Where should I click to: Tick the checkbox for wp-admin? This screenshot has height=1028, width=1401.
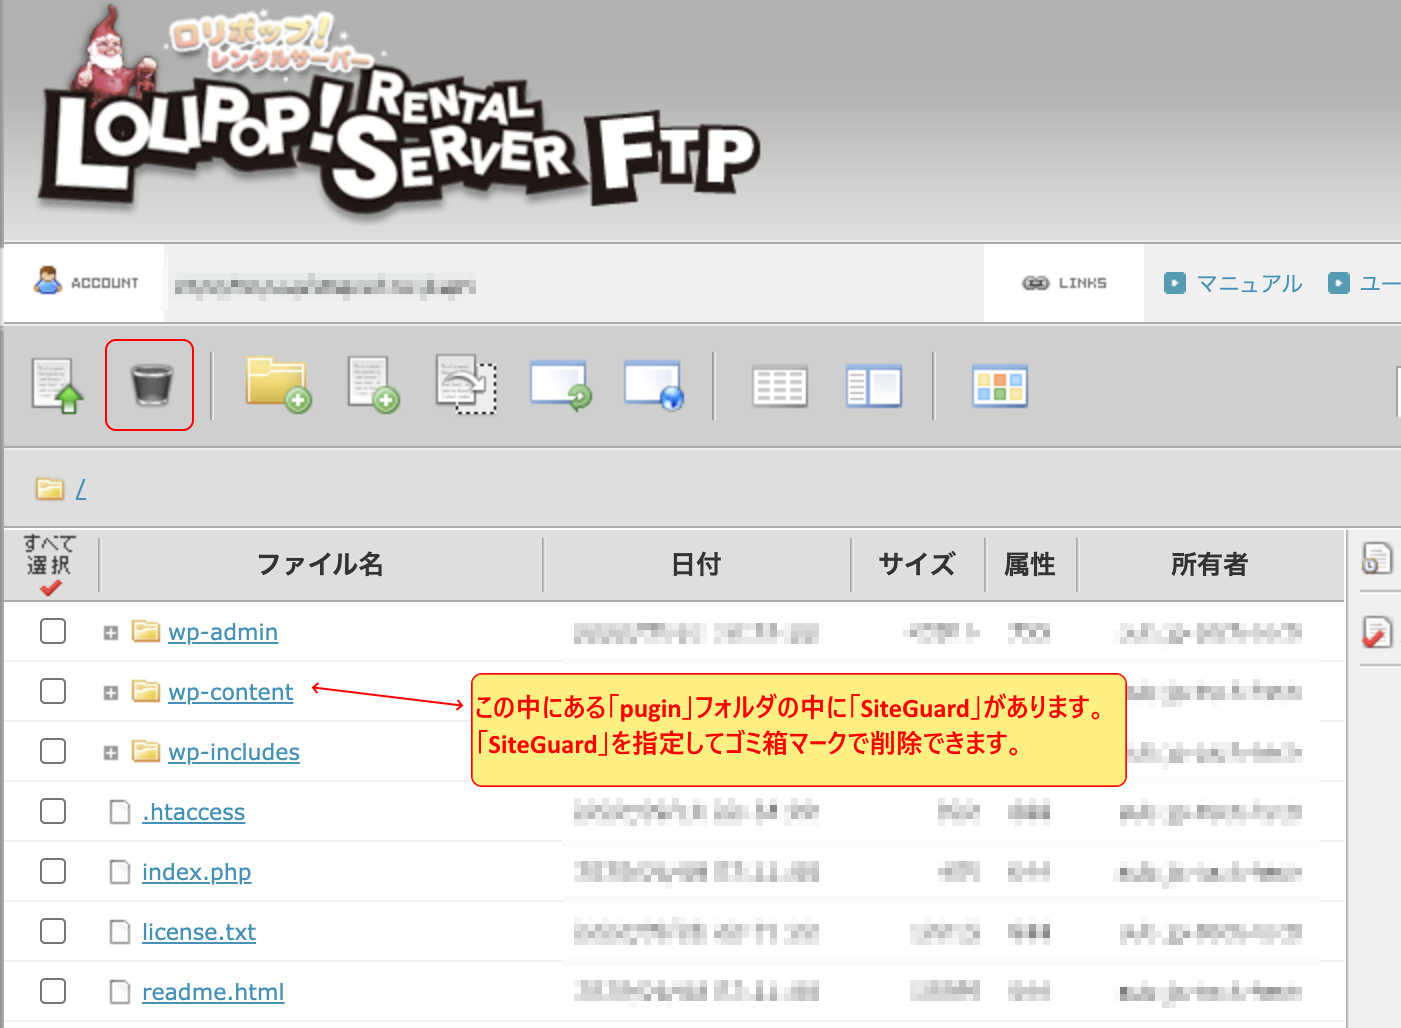coord(53,631)
